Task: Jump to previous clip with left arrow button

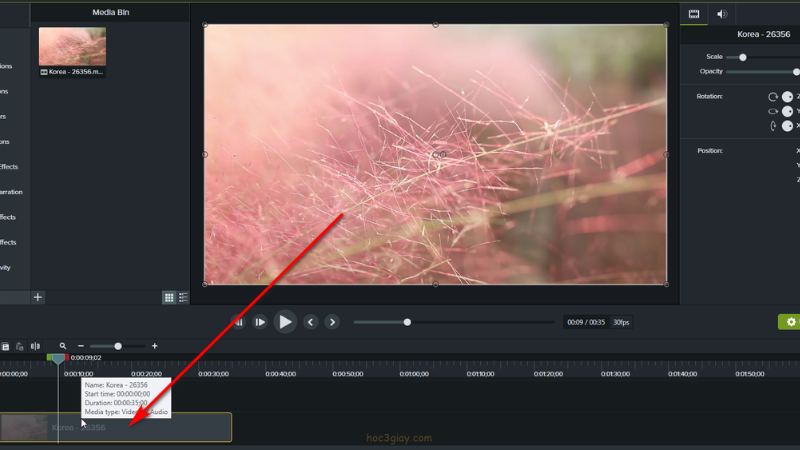Action: coord(311,322)
